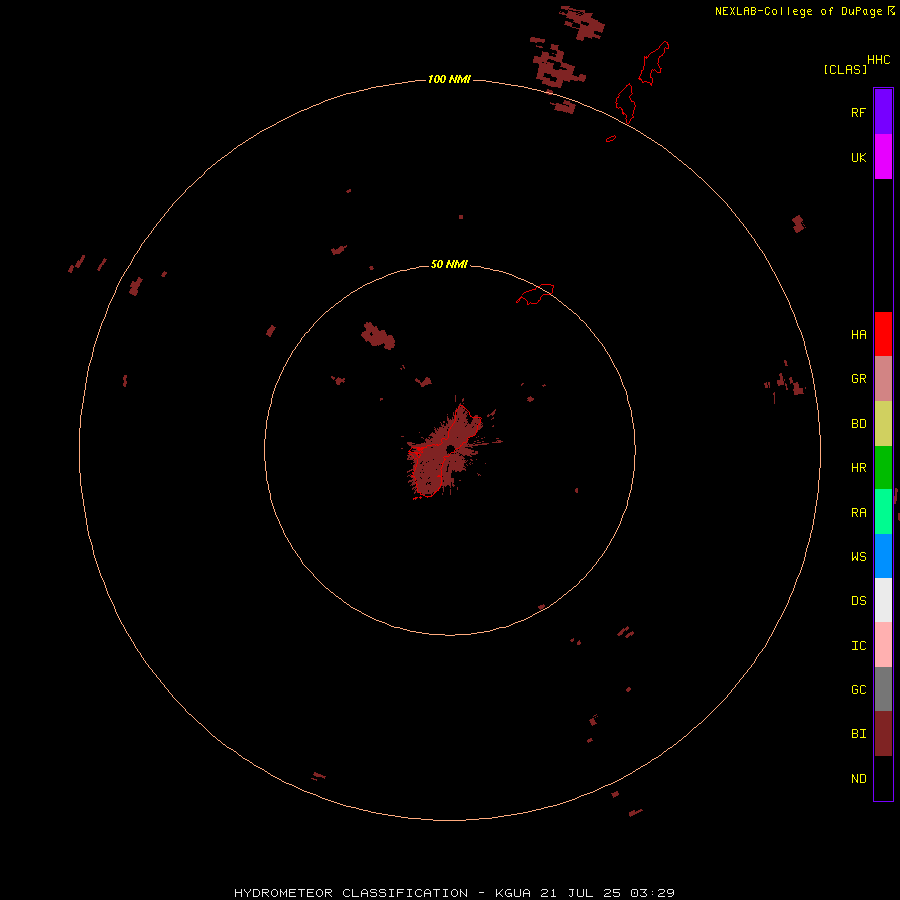The width and height of the screenshot is (900, 900).
Task: Click the WS blue legend swatch
Action: coord(883,556)
